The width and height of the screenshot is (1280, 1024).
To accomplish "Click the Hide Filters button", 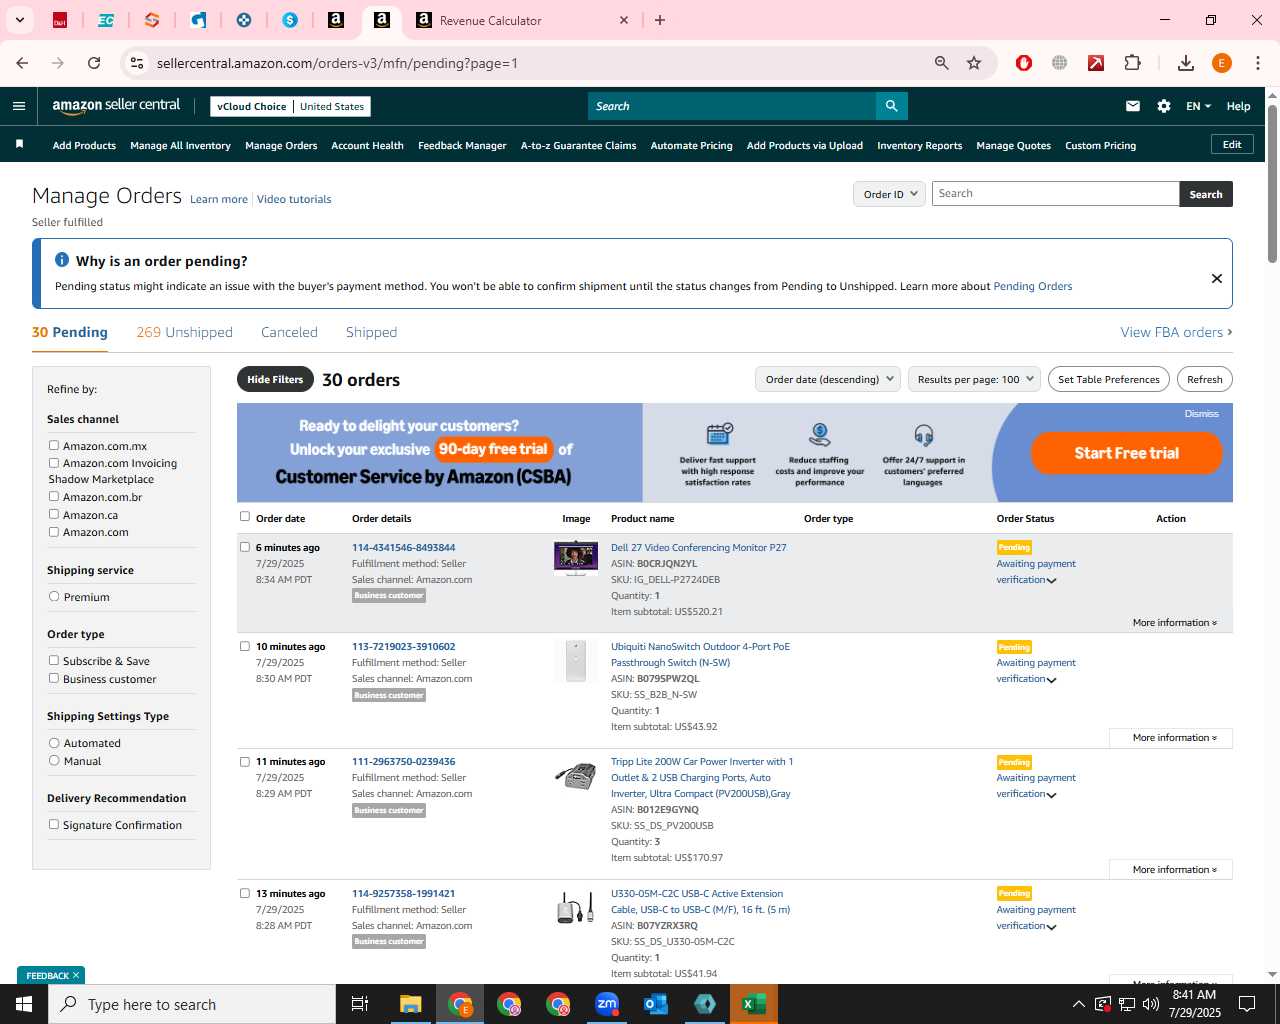I will click(275, 379).
